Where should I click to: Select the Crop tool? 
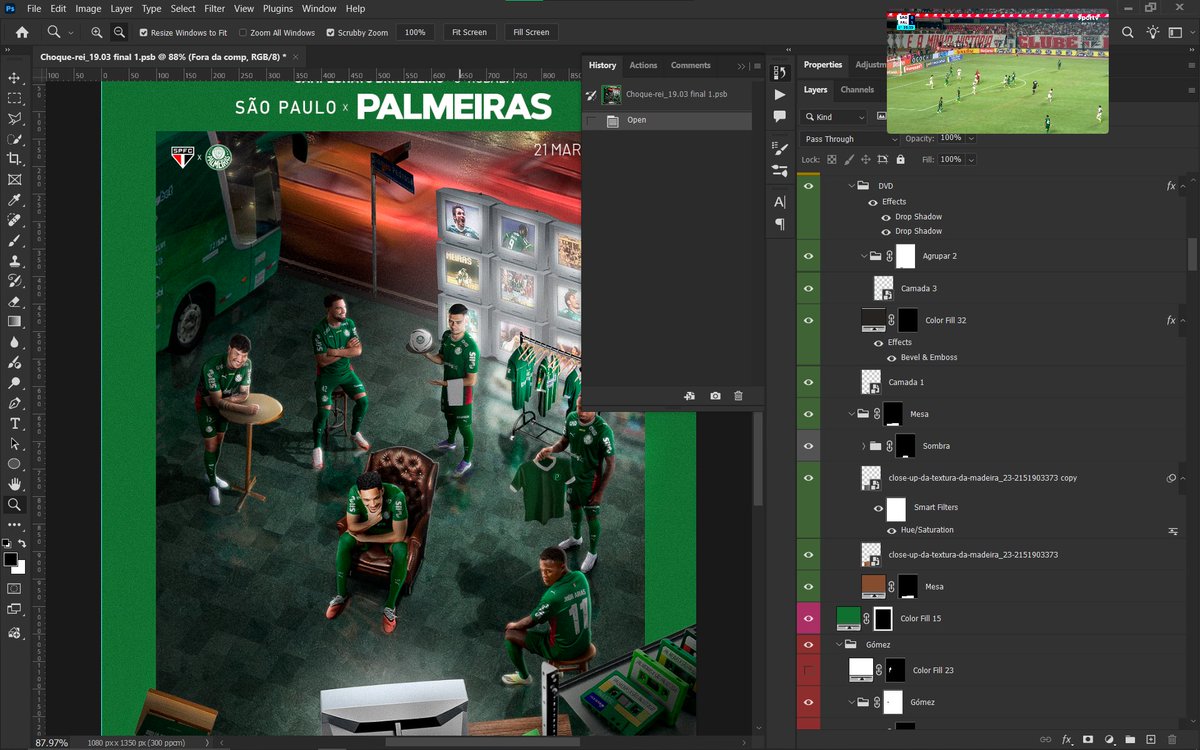(14, 159)
